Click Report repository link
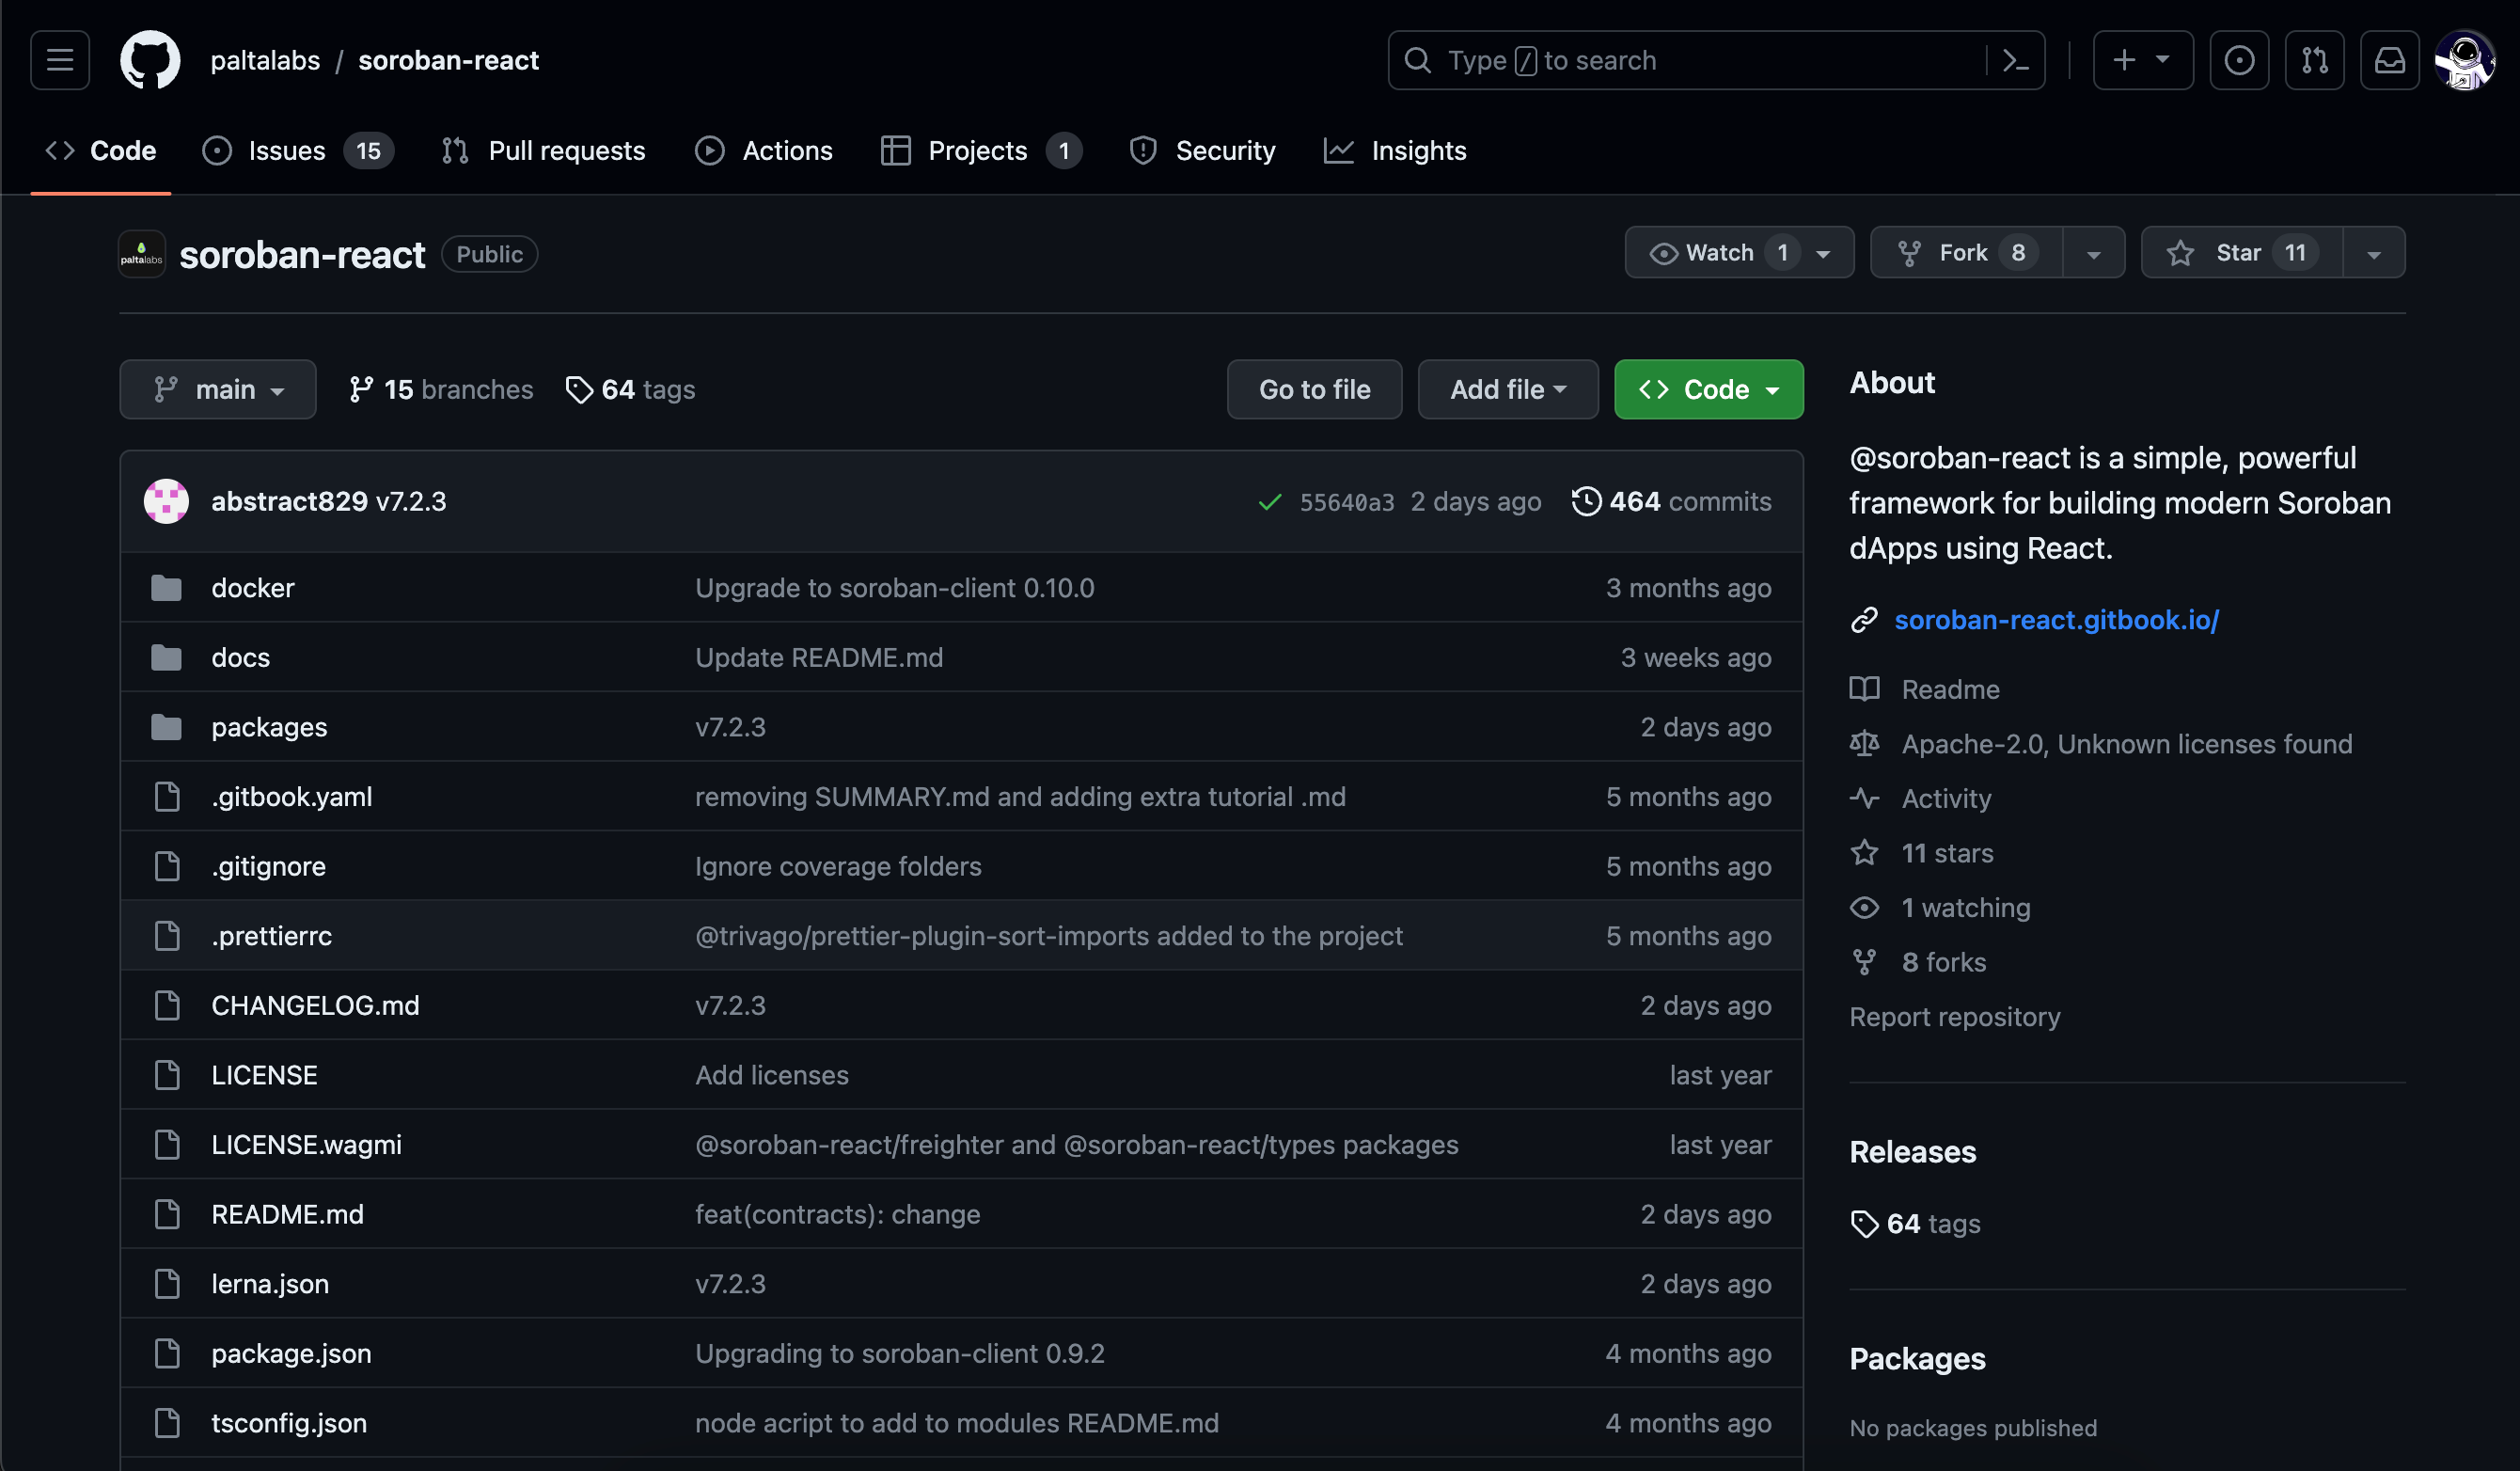This screenshot has width=2520, height=1471. point(1954,1016)
